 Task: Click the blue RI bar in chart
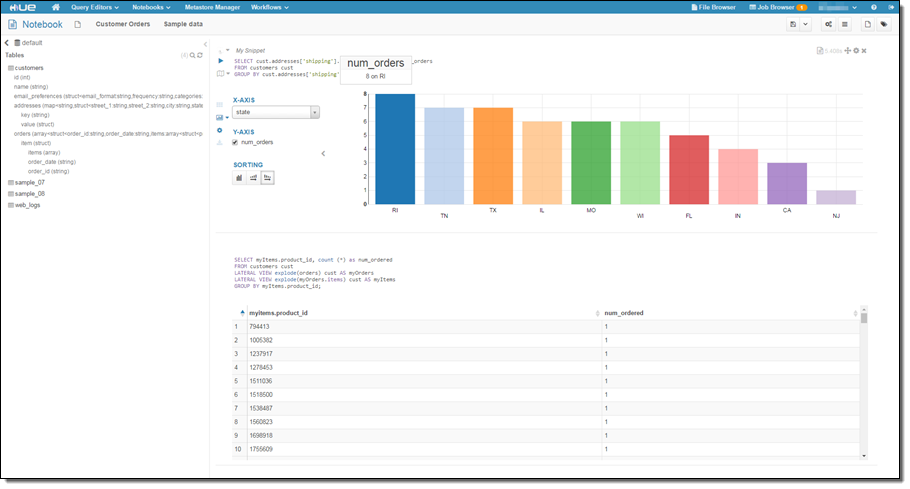coord(395,149)
